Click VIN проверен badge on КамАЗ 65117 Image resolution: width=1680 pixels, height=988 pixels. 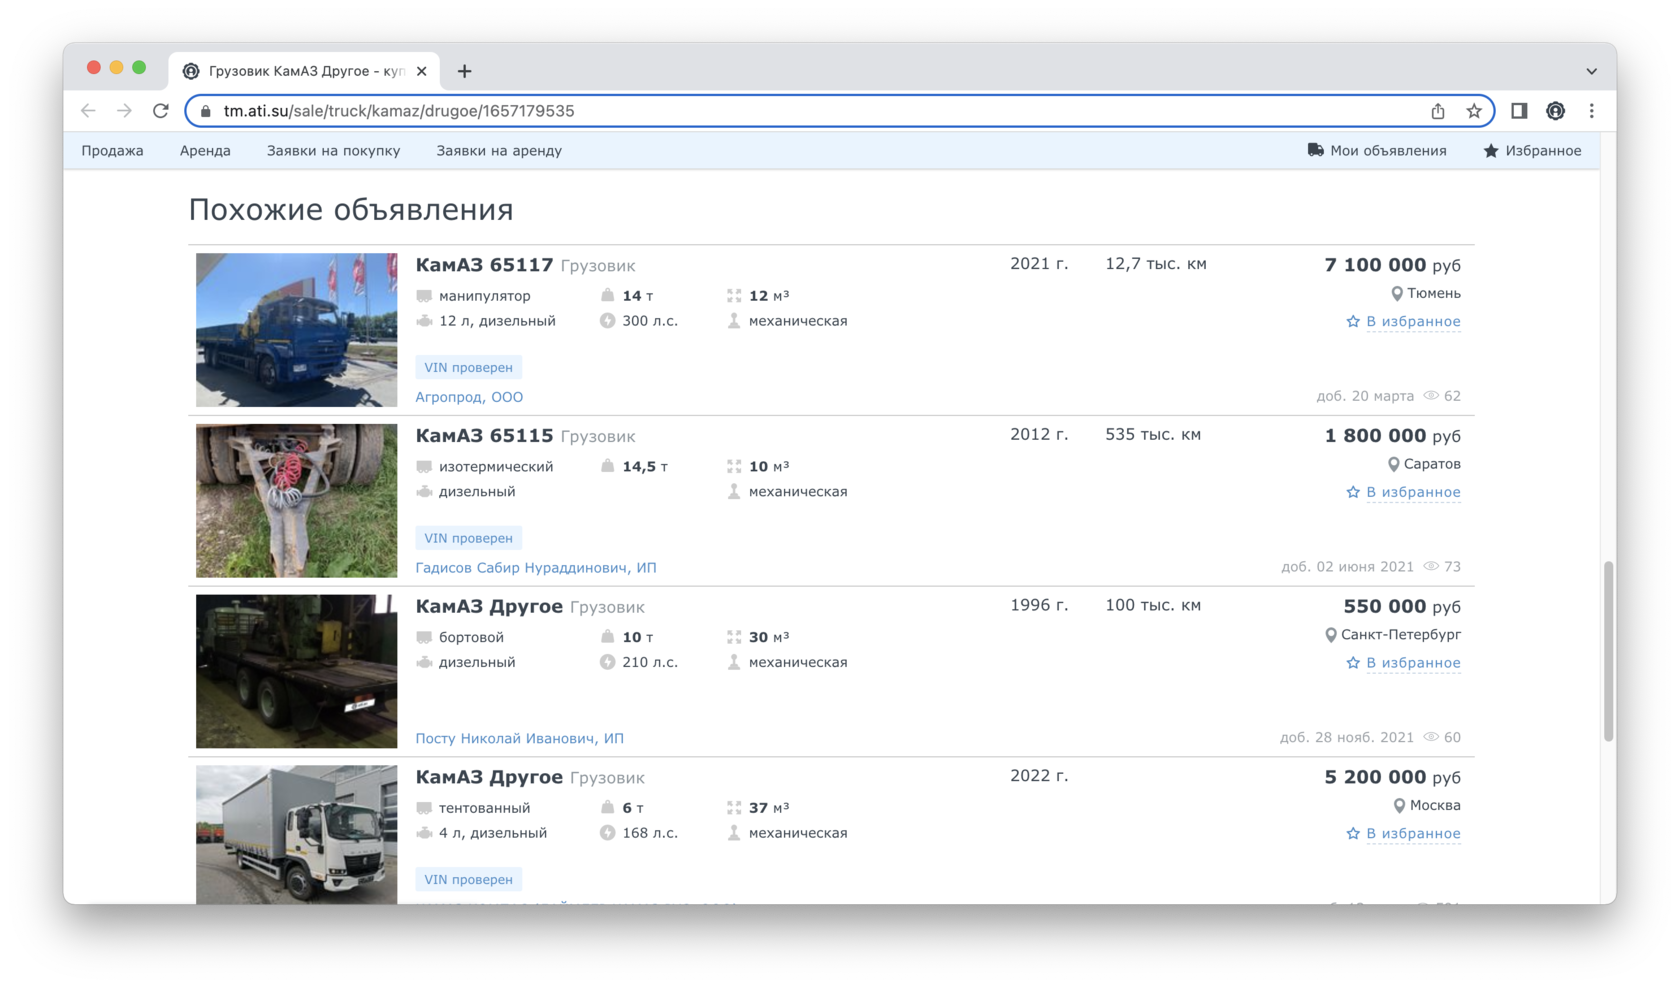(x=468, y=368)
